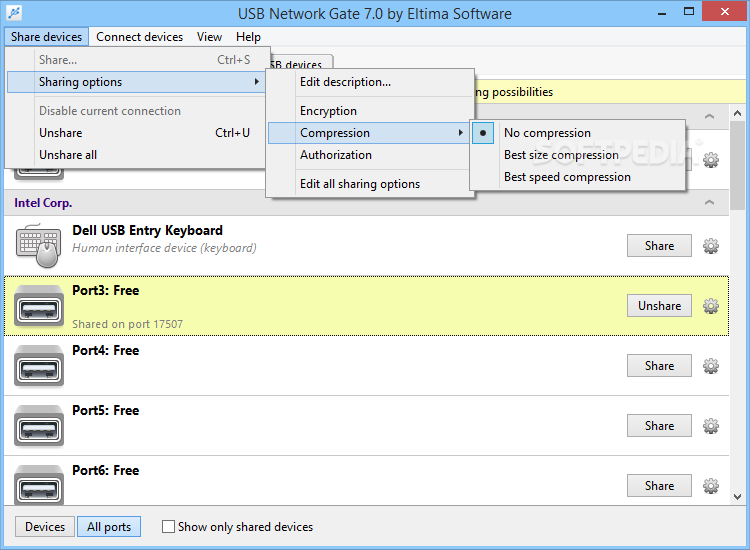The width and height of the screenshot is (750, 550).
Task: Click 'Human interface device (keyboard)' description
Action: pyautogui.click(x=164, y=248)
